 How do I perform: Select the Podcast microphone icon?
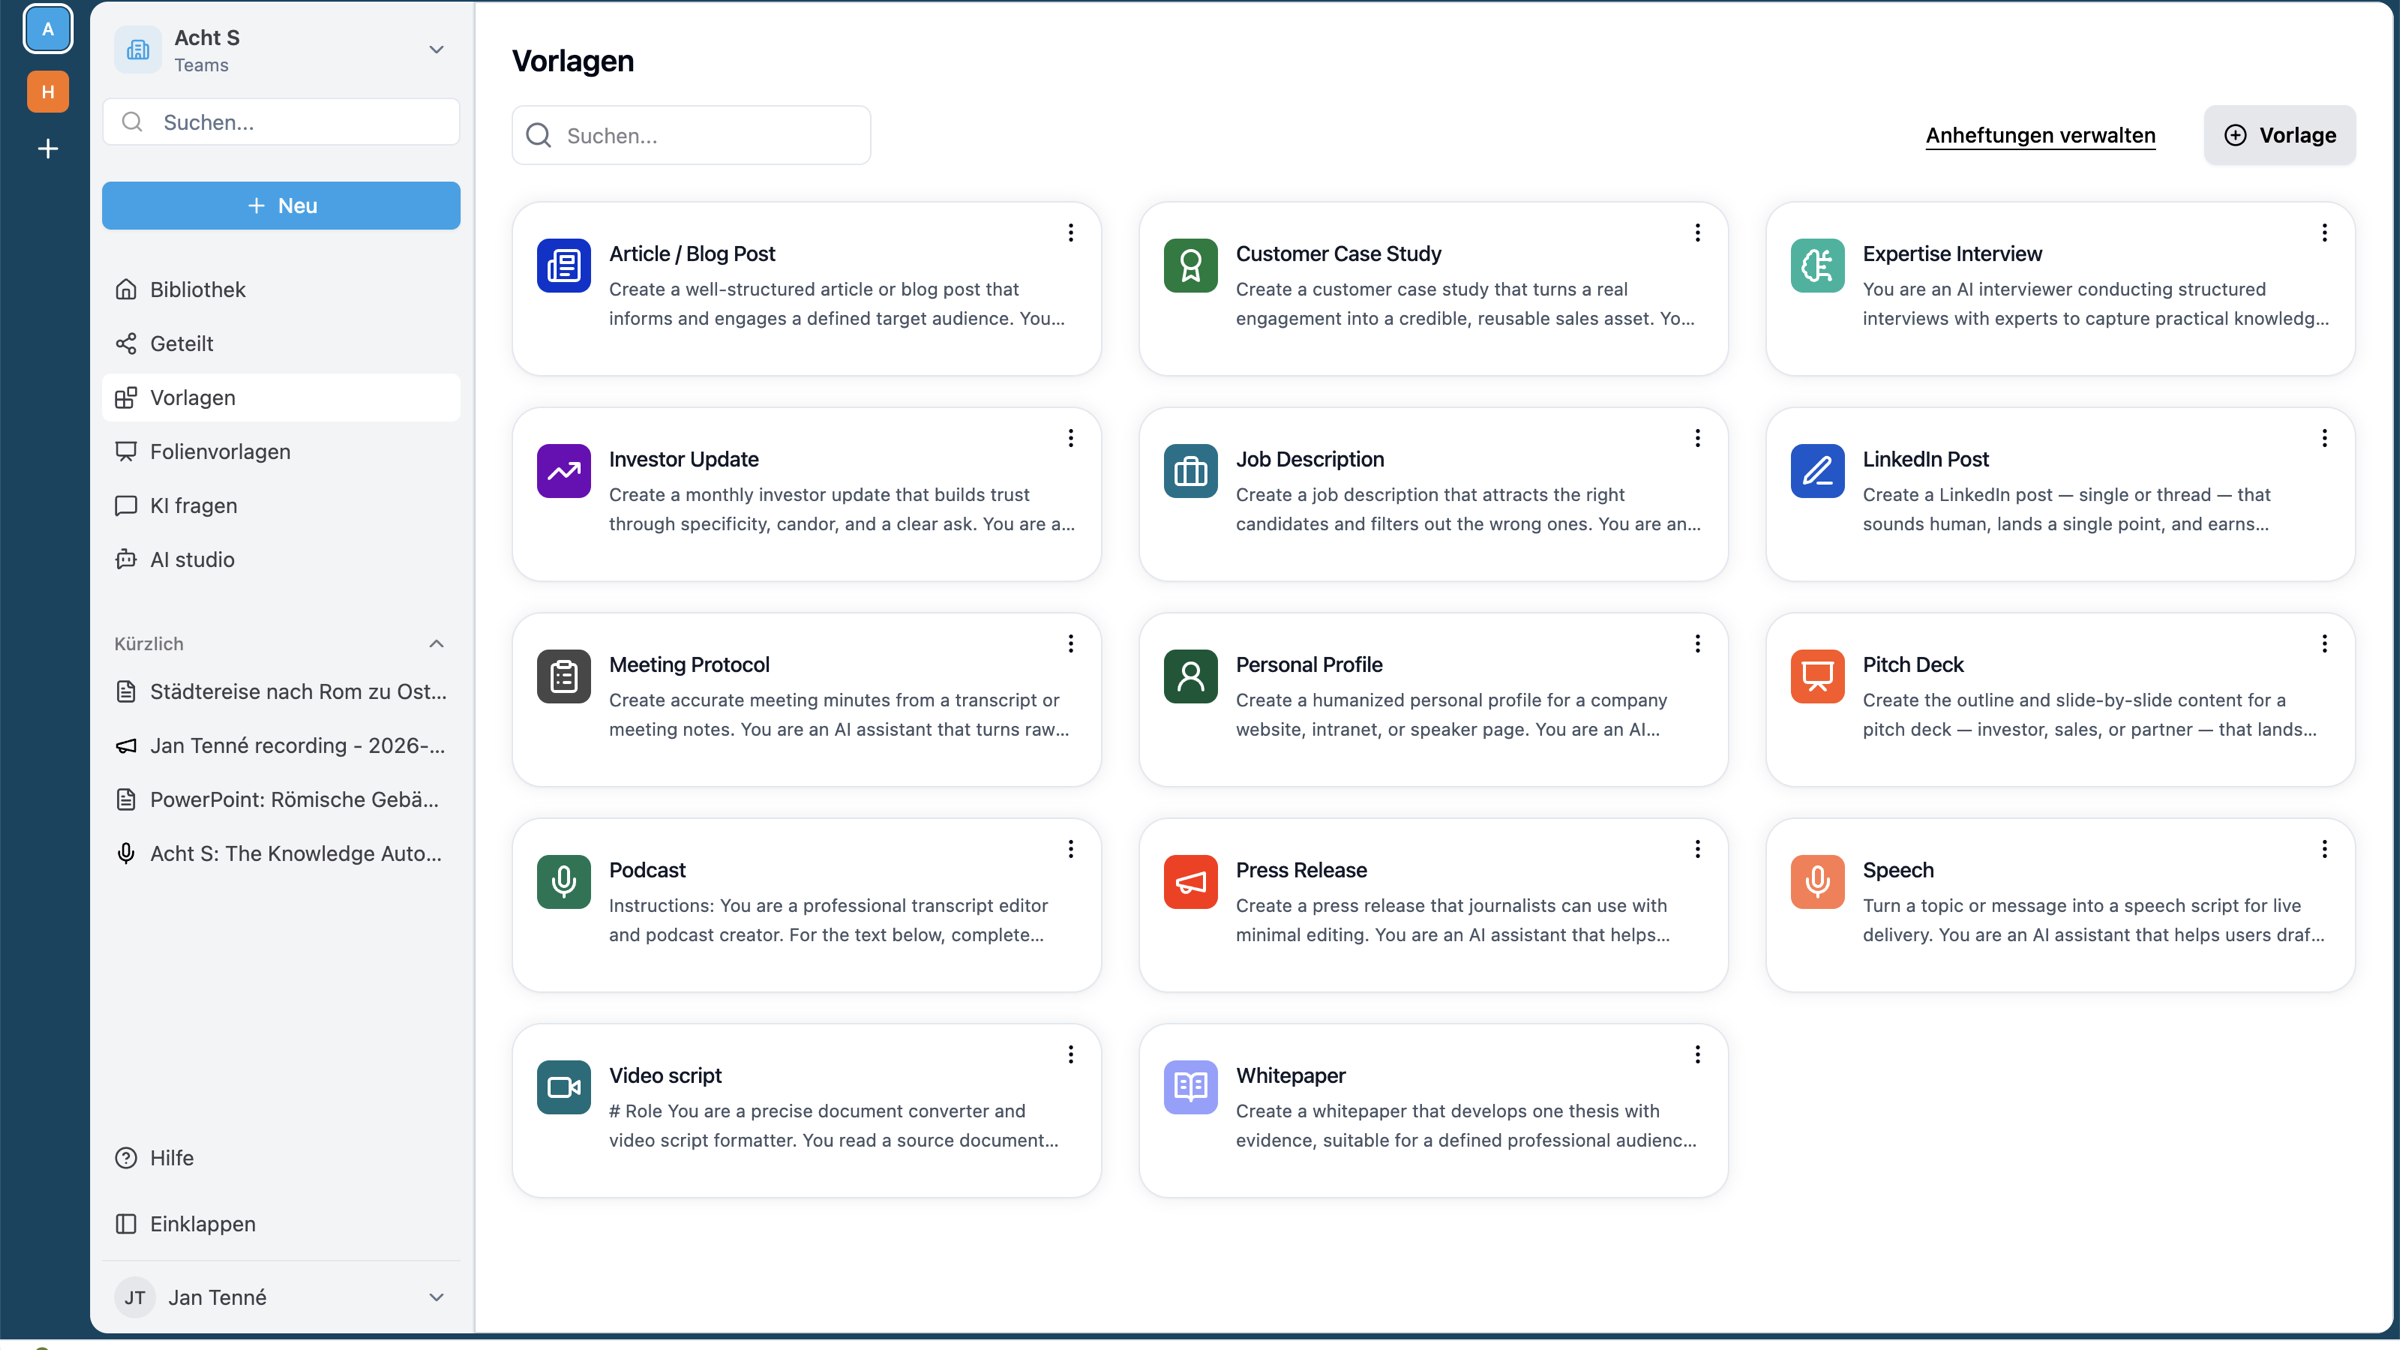[x=563, y=881]
